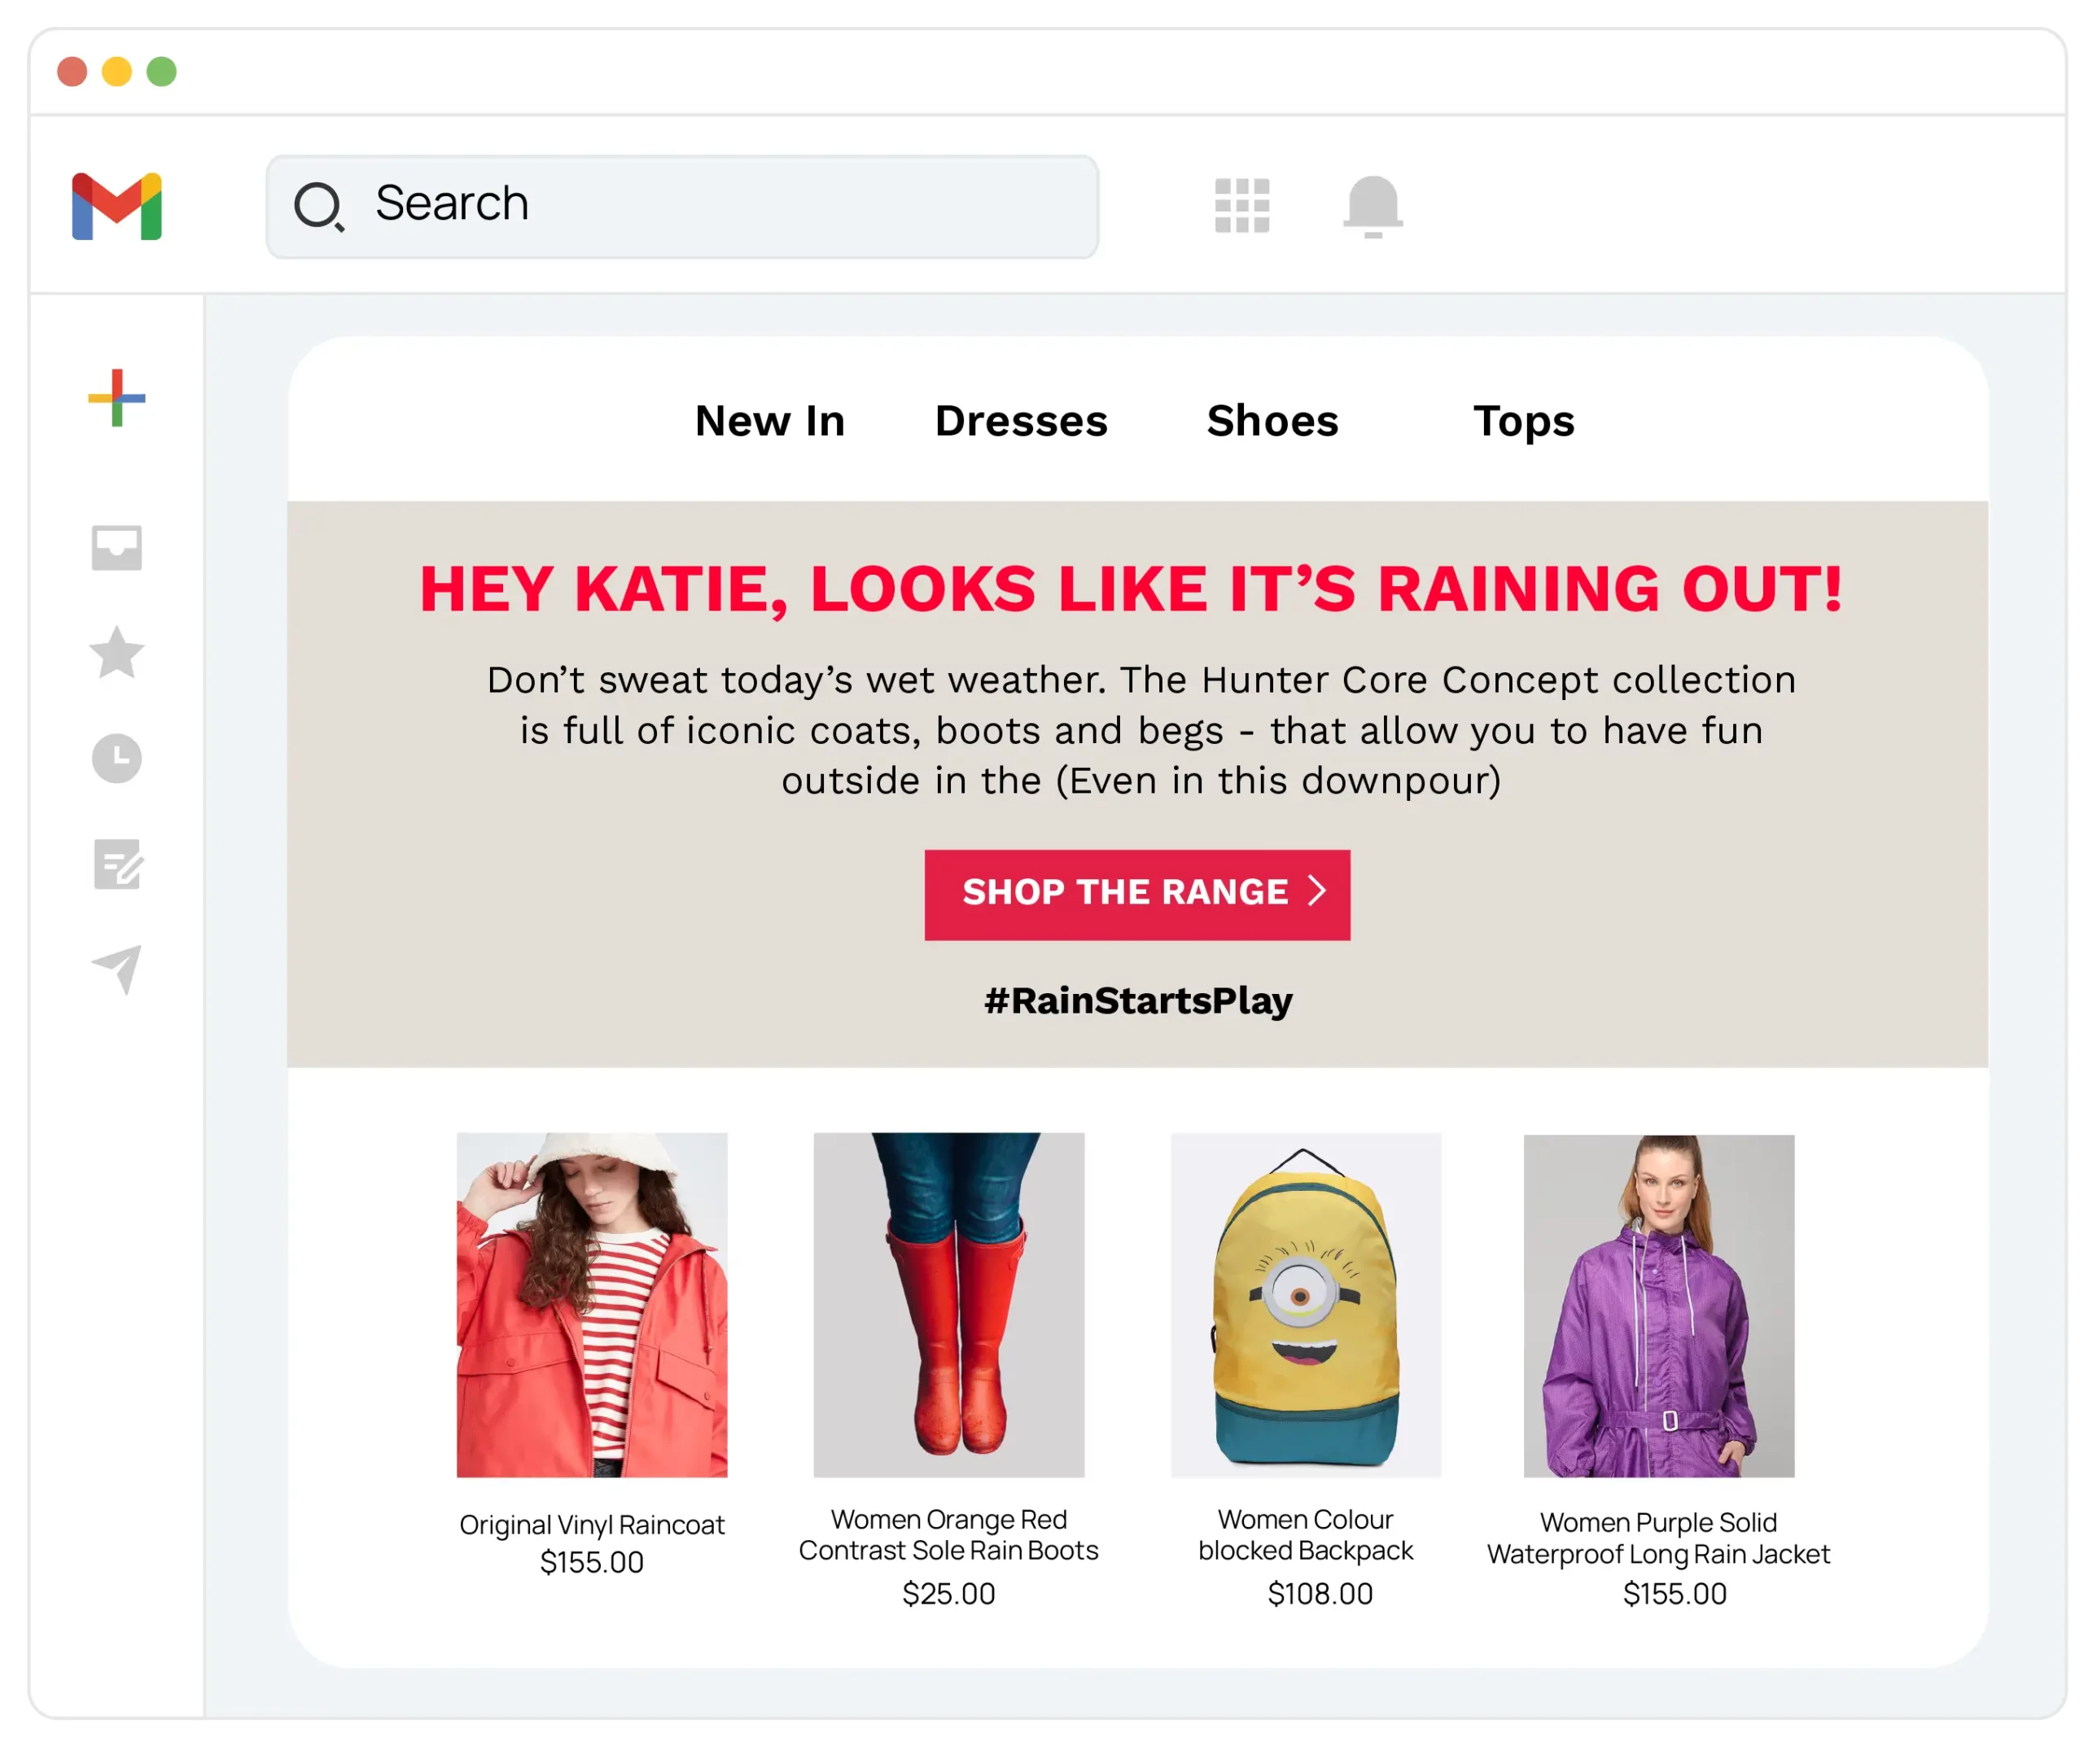Viewport: 2084px width, 1764px height.
Task: Click Original Vinyl Raincoat product name
Action: click(592, 1524)
